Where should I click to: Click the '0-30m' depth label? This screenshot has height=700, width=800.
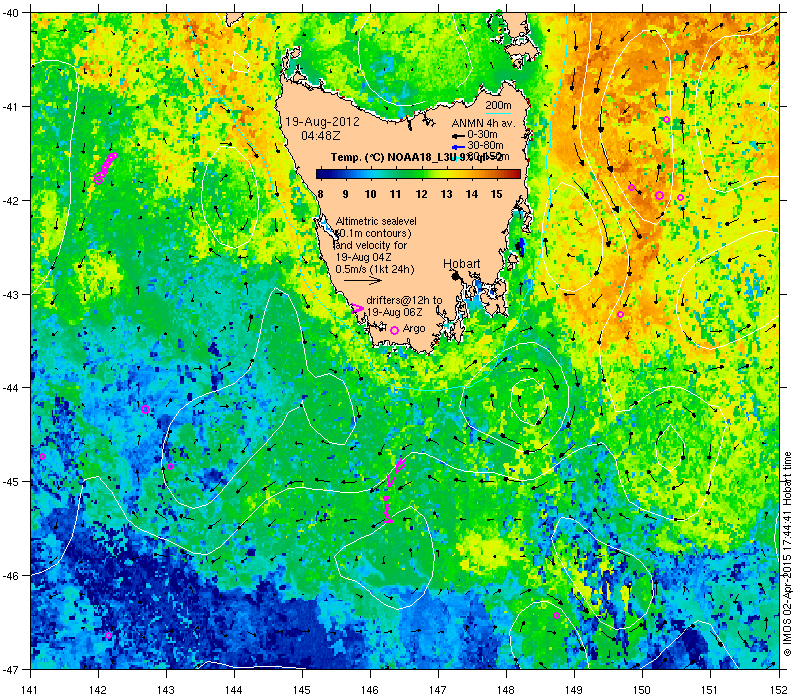point(482,134)
